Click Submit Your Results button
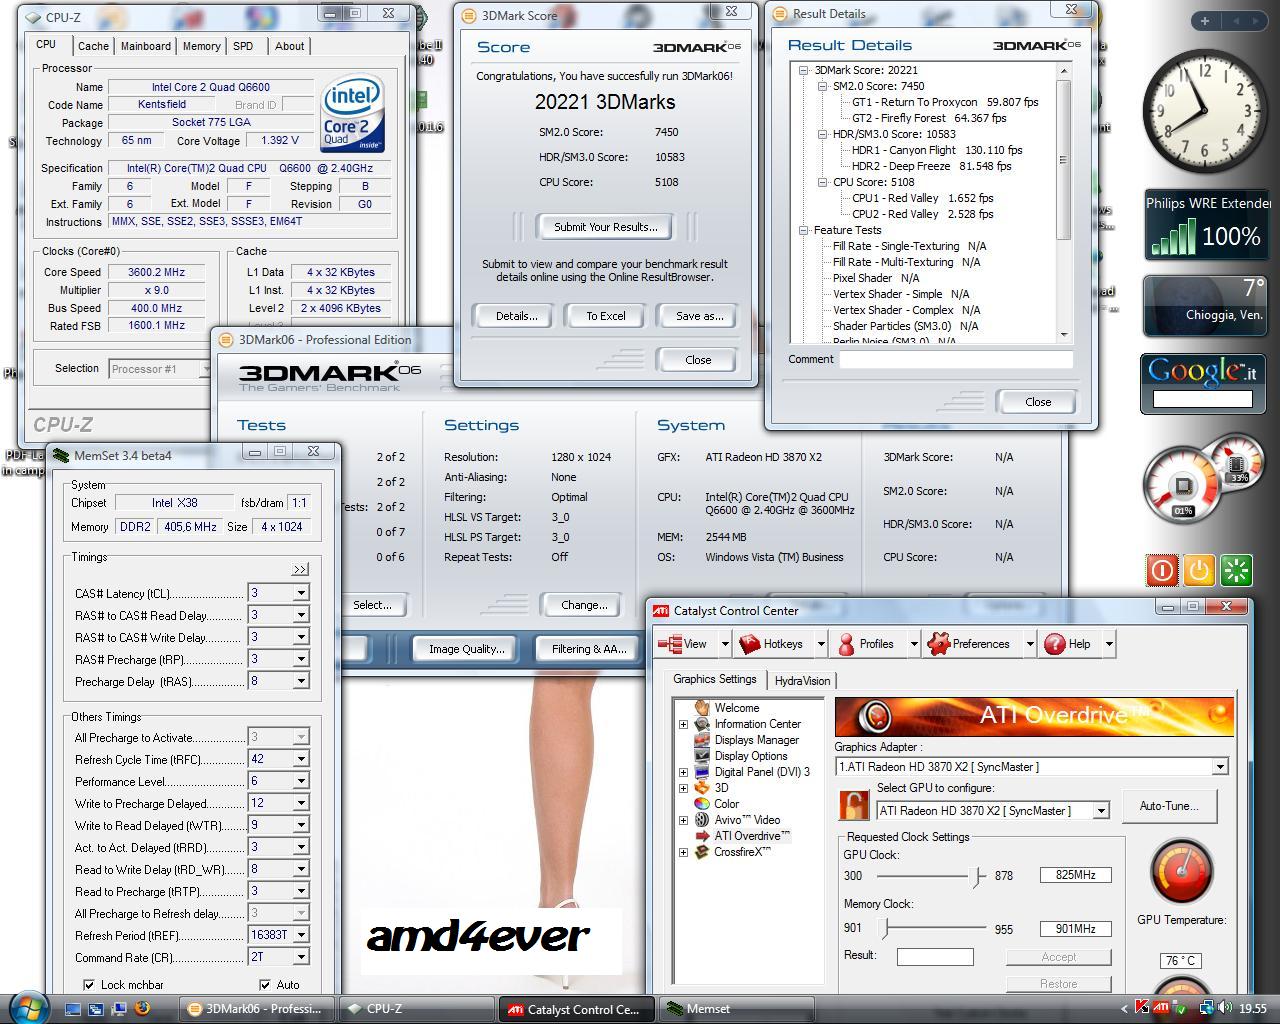 tap(606, 227)
